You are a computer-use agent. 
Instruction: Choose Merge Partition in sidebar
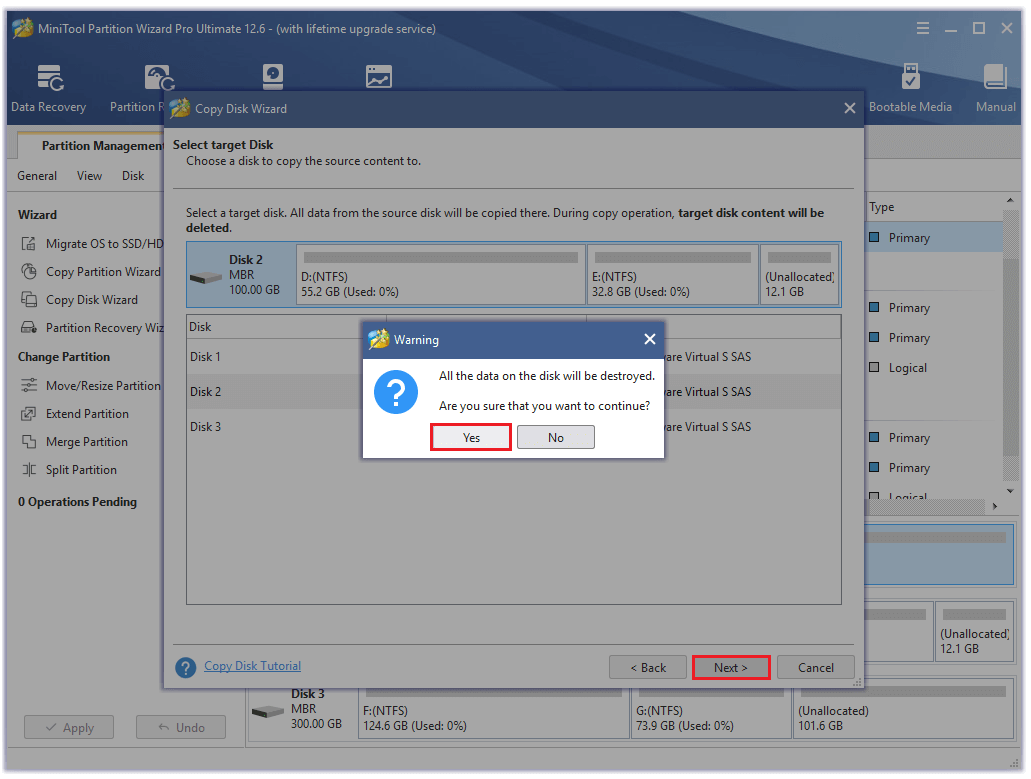pos(75,442)
